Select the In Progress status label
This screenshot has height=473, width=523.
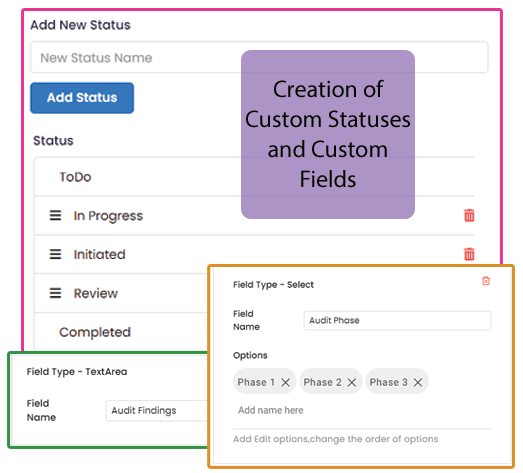pos(108,216)
